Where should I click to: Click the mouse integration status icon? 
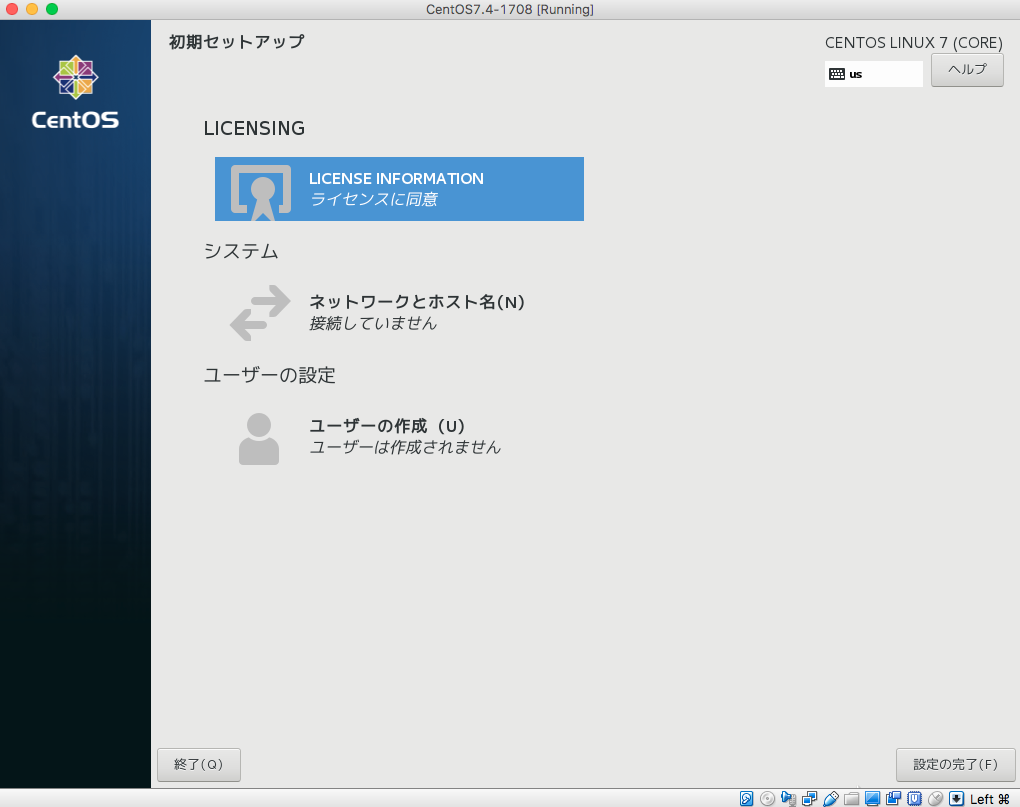(936, 799)
